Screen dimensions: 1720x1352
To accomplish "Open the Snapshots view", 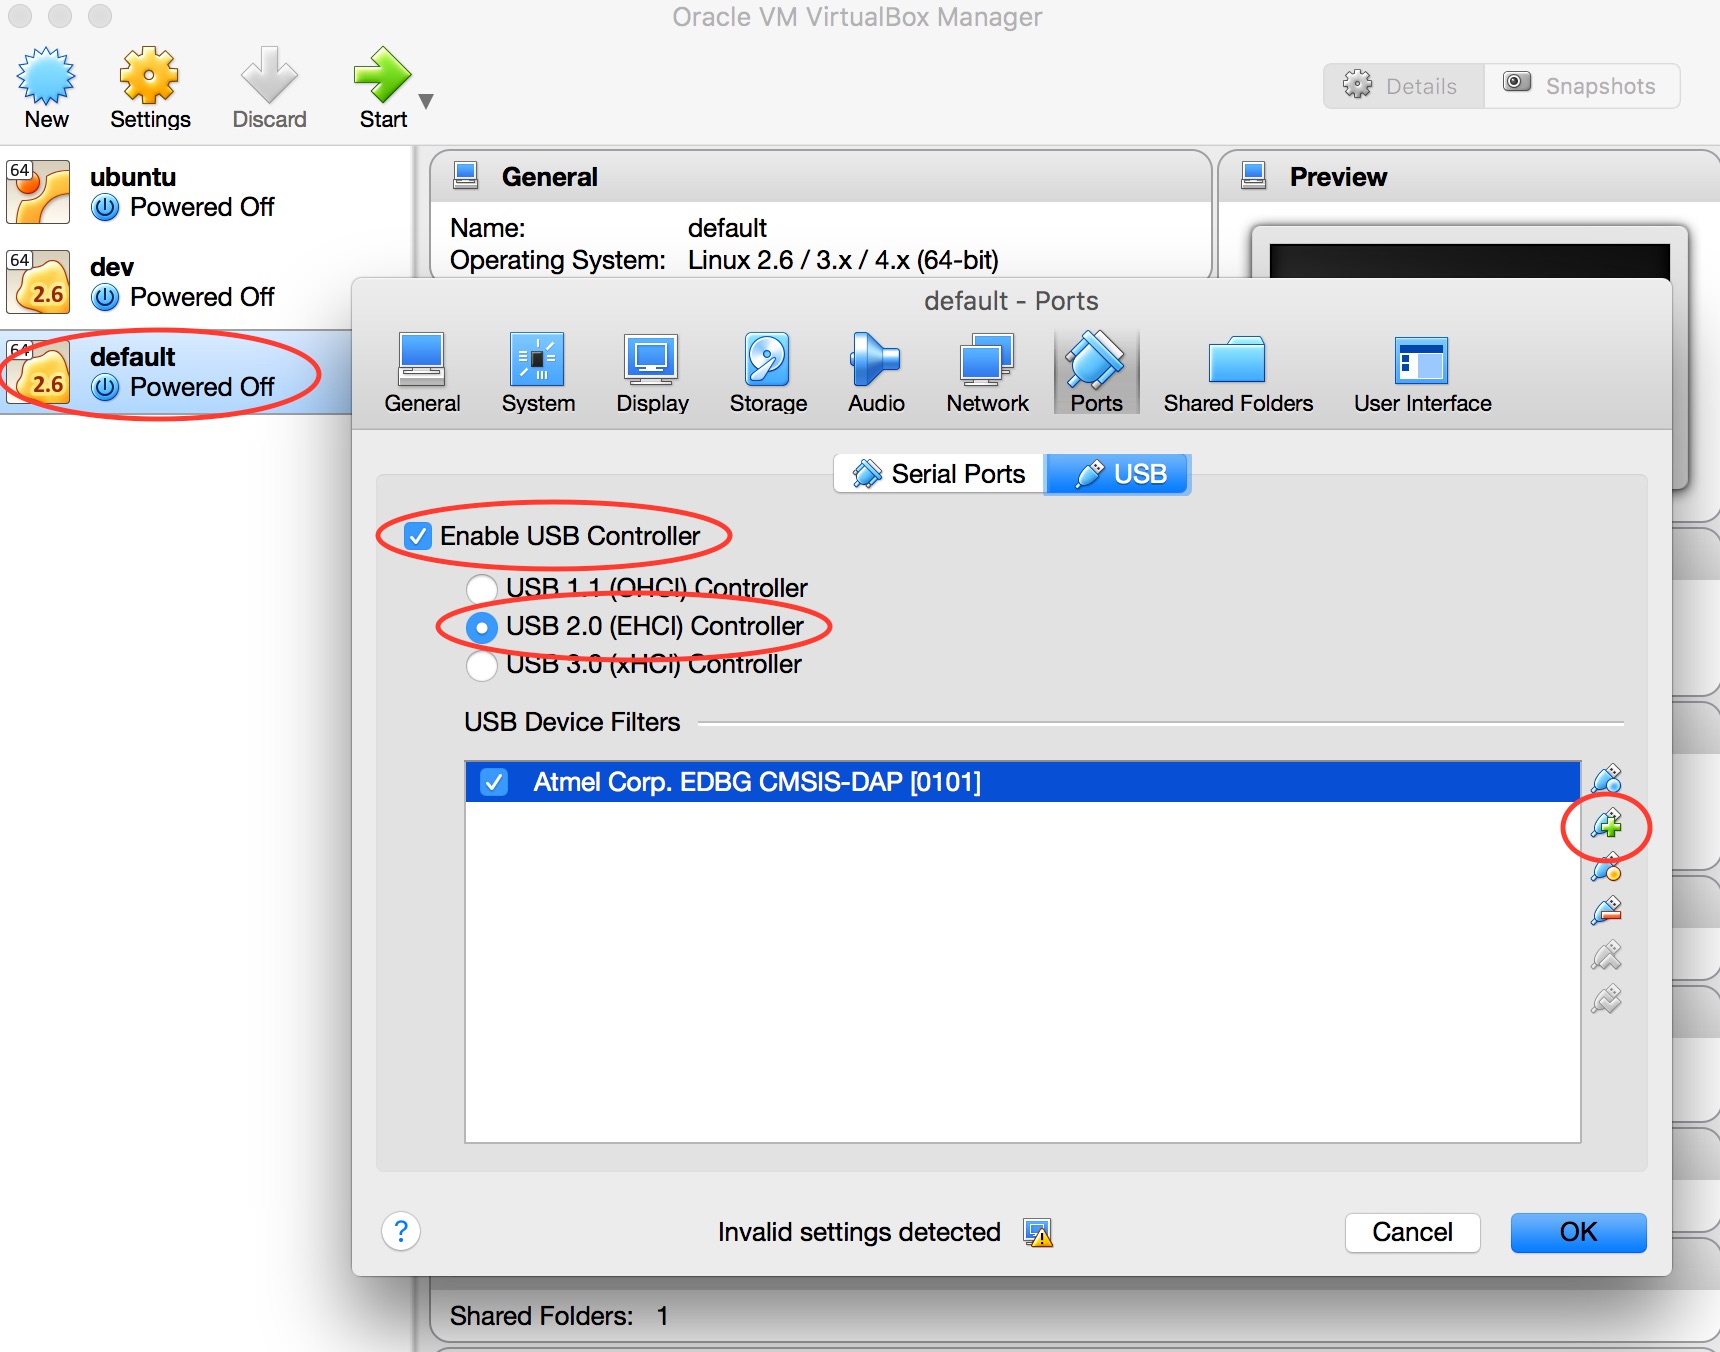I will [1581, 86].
